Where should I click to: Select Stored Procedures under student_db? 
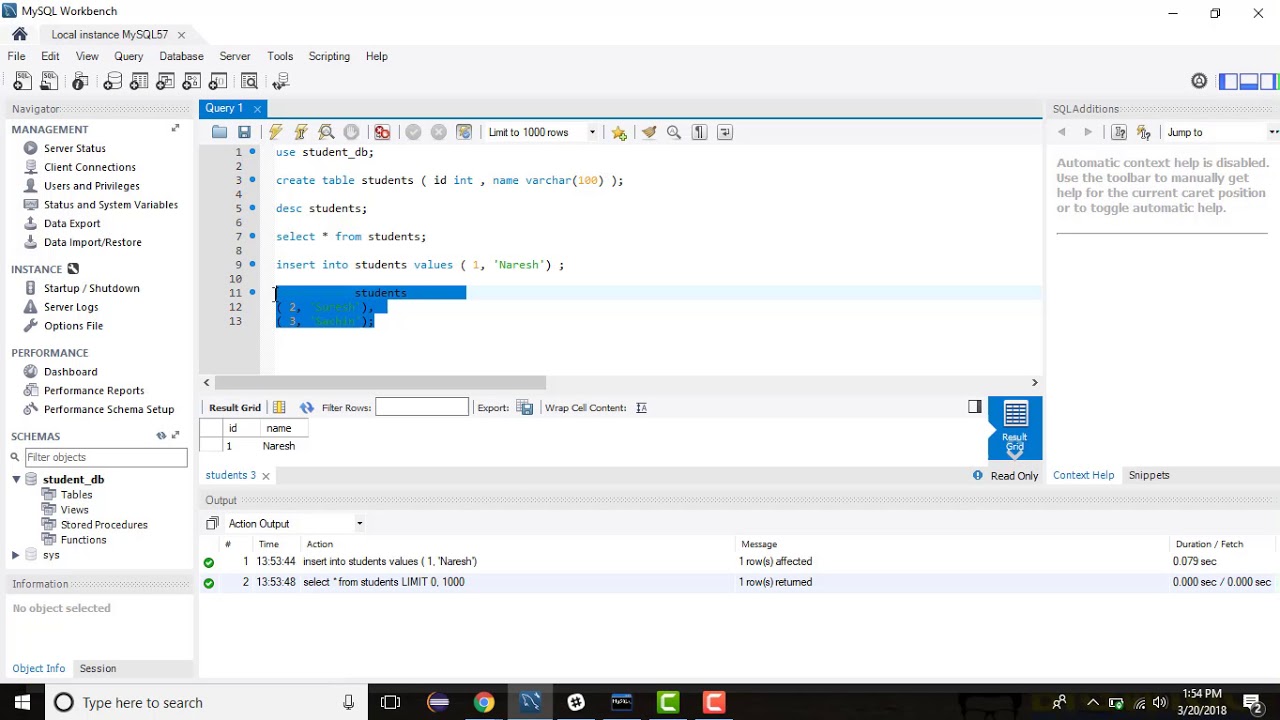click(104, 524)
